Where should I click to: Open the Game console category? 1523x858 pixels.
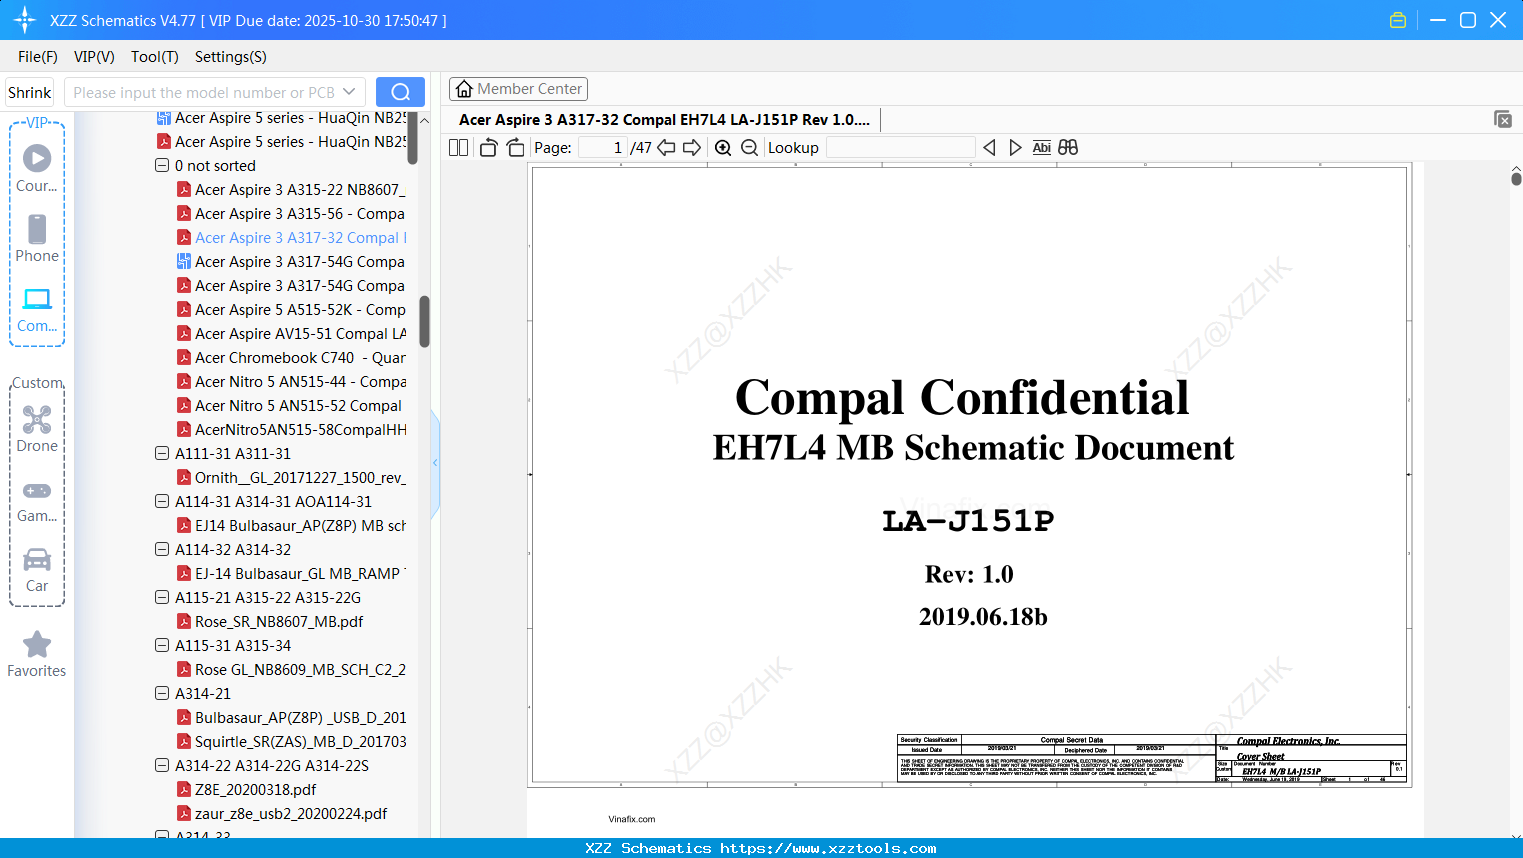[37, 500]
